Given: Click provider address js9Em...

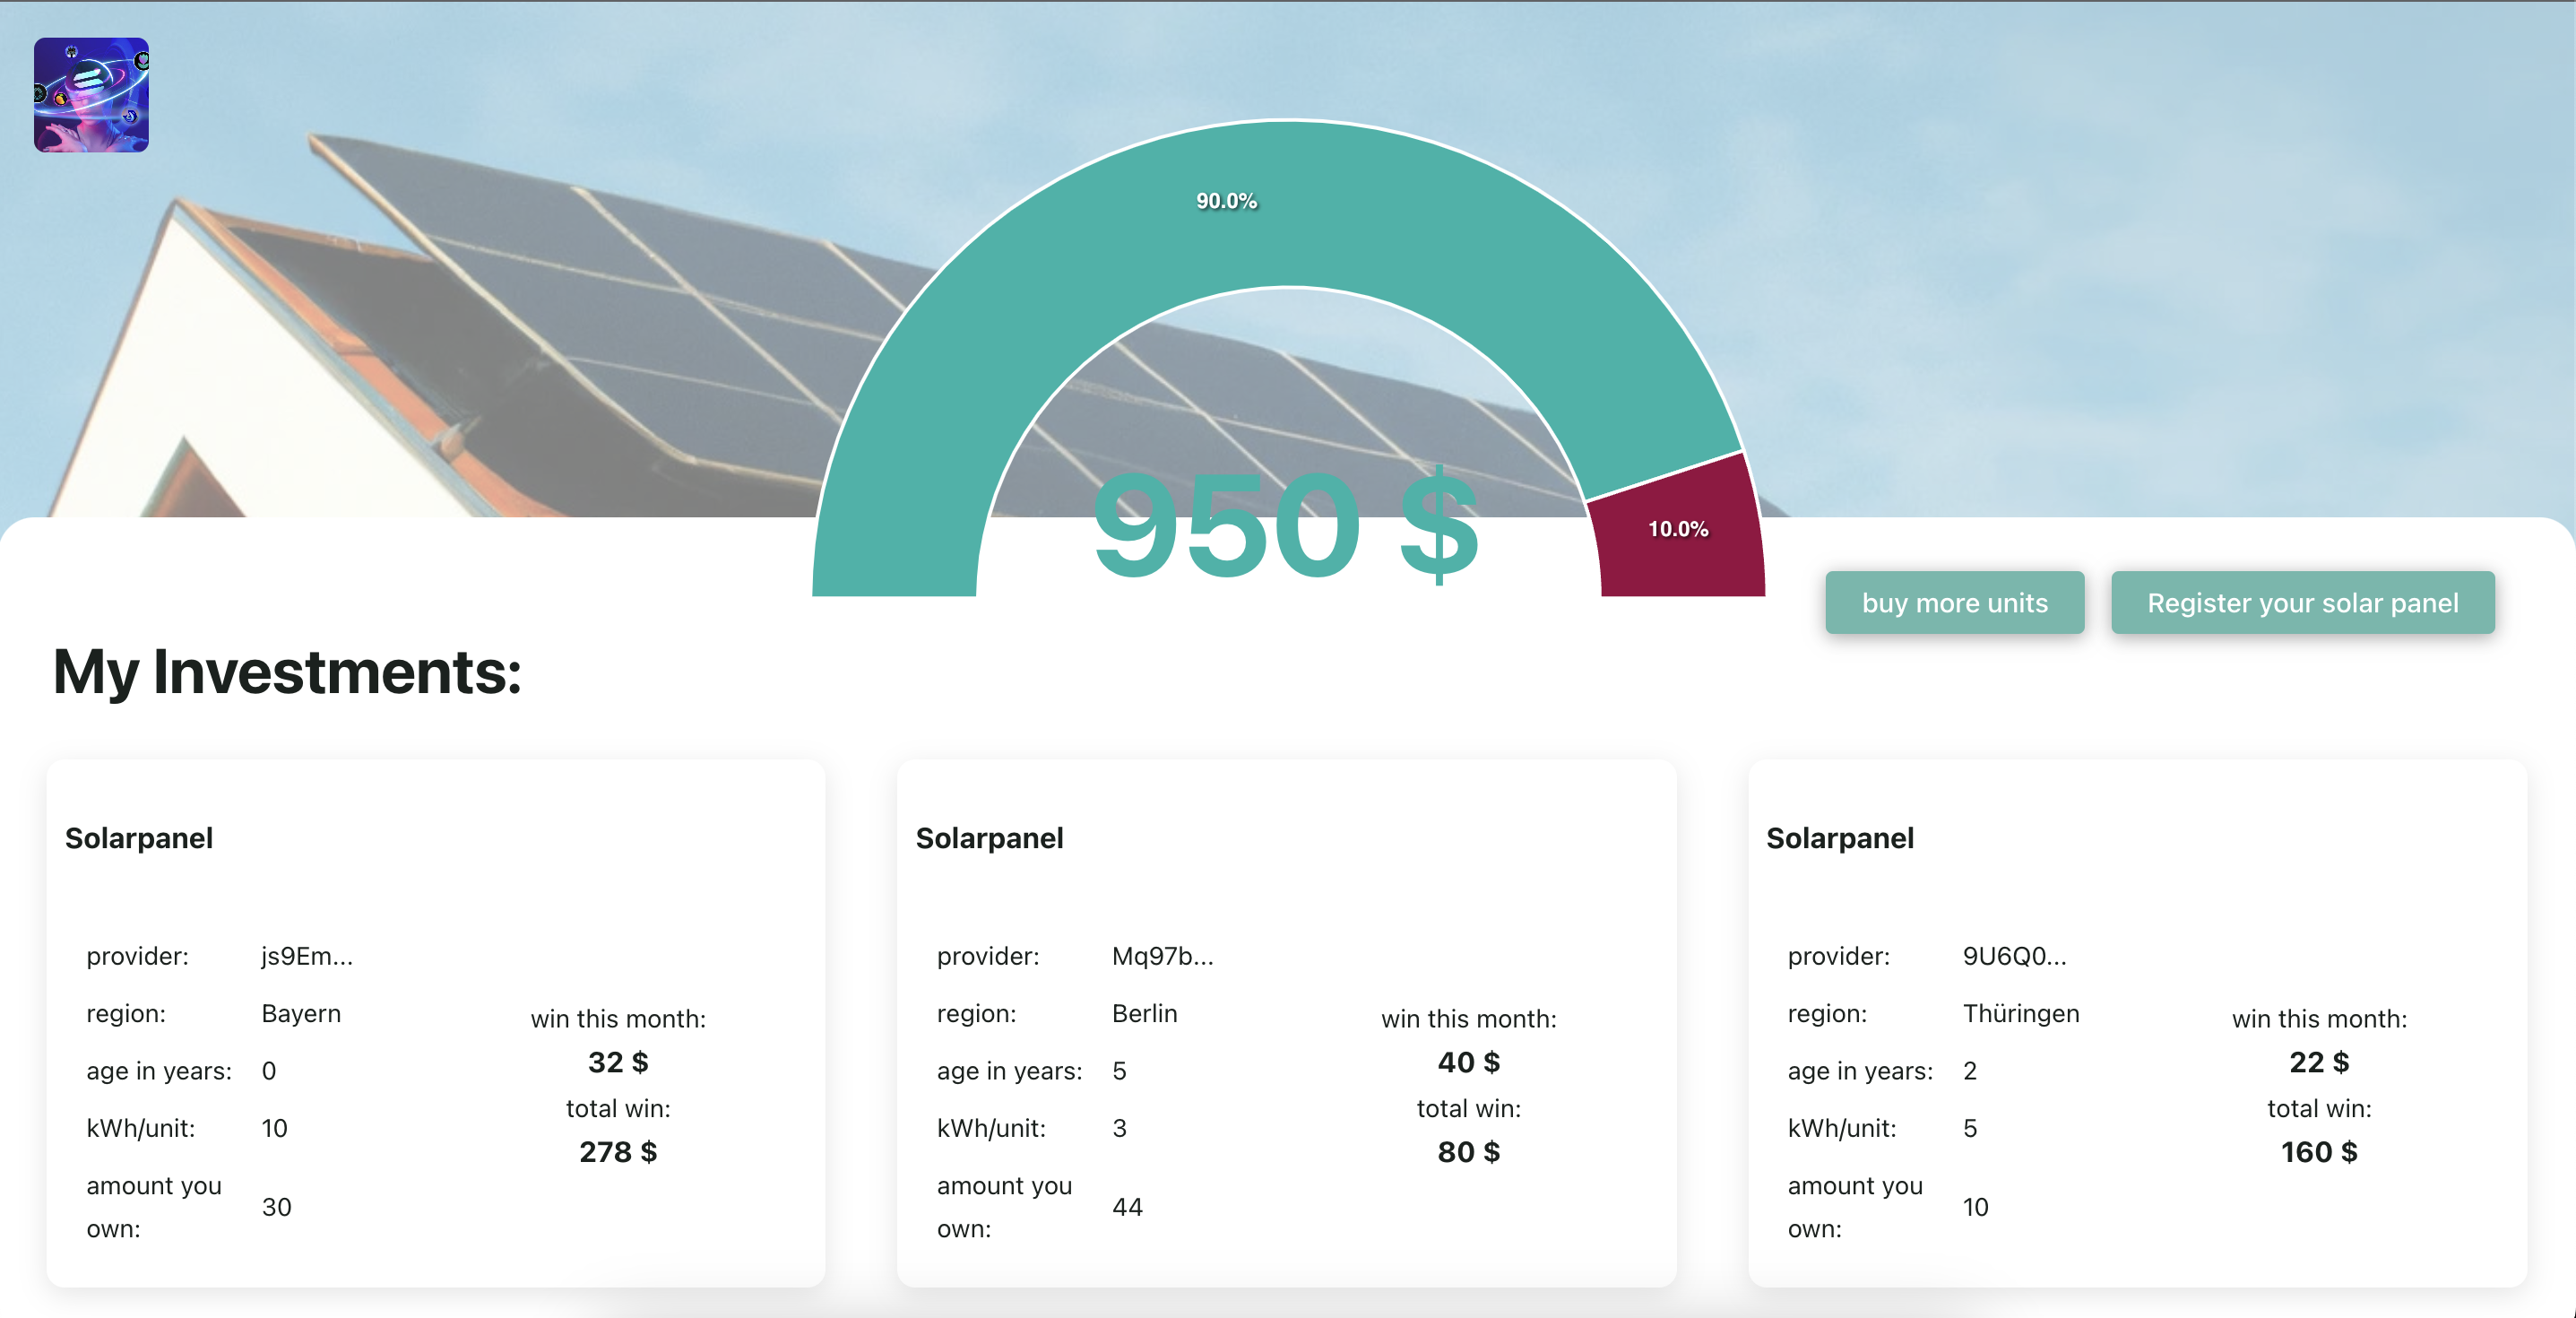Looking at the screenshot, I should tap(307, 956).
